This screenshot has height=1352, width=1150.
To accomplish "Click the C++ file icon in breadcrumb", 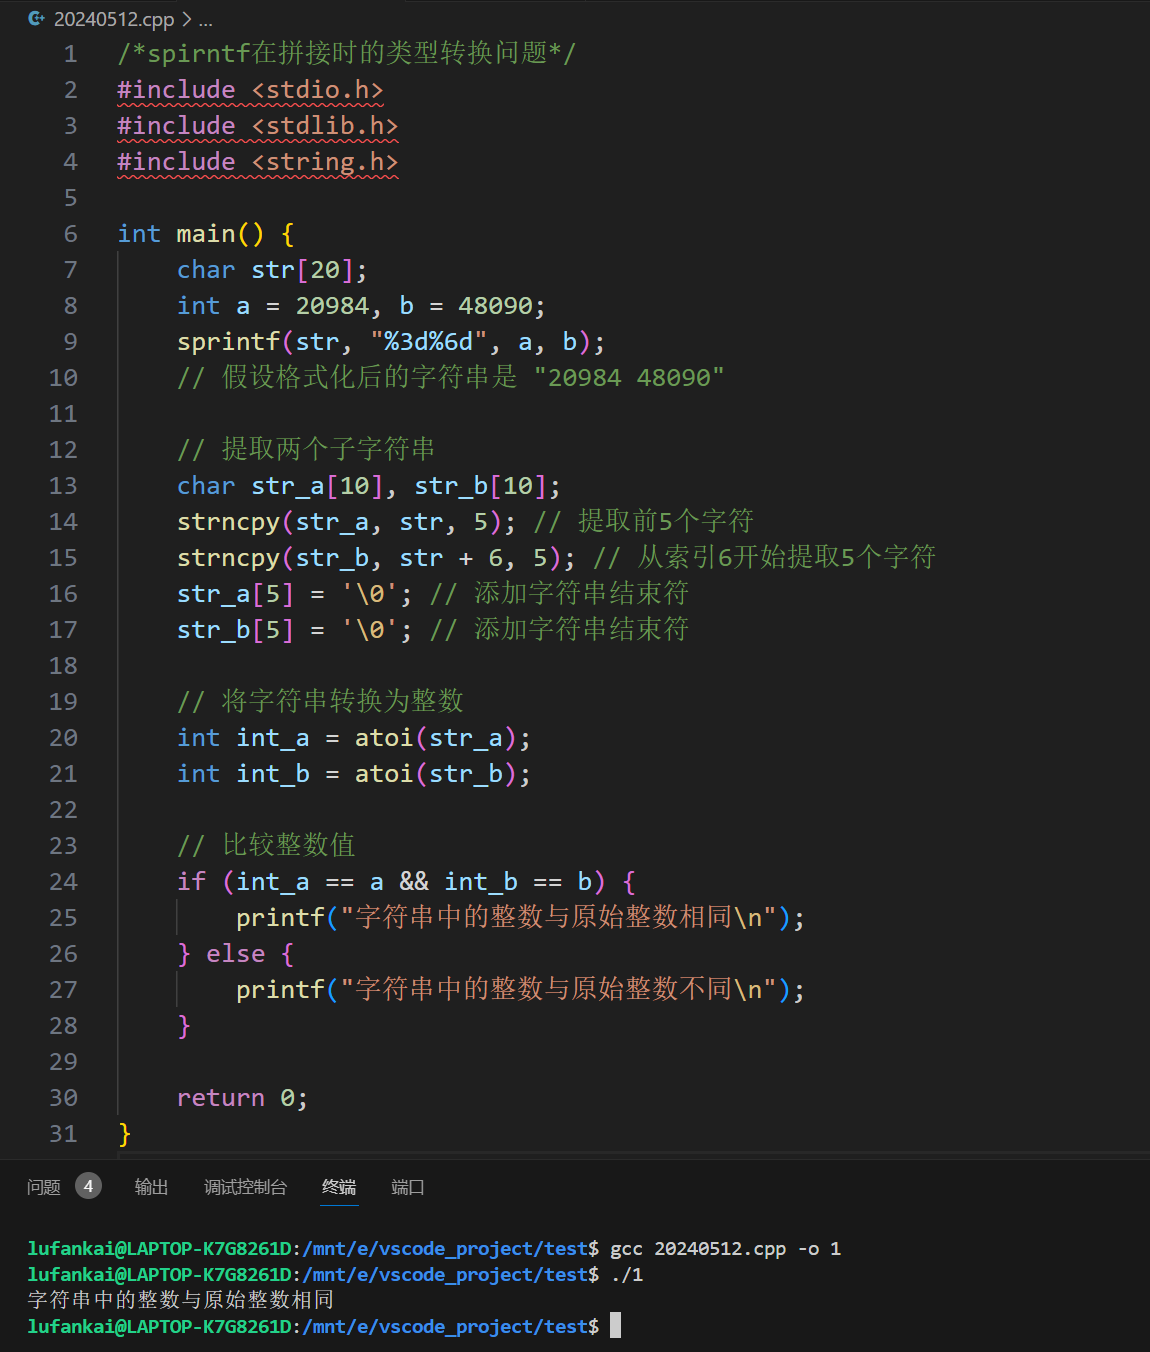I will (x=37, y=19).
